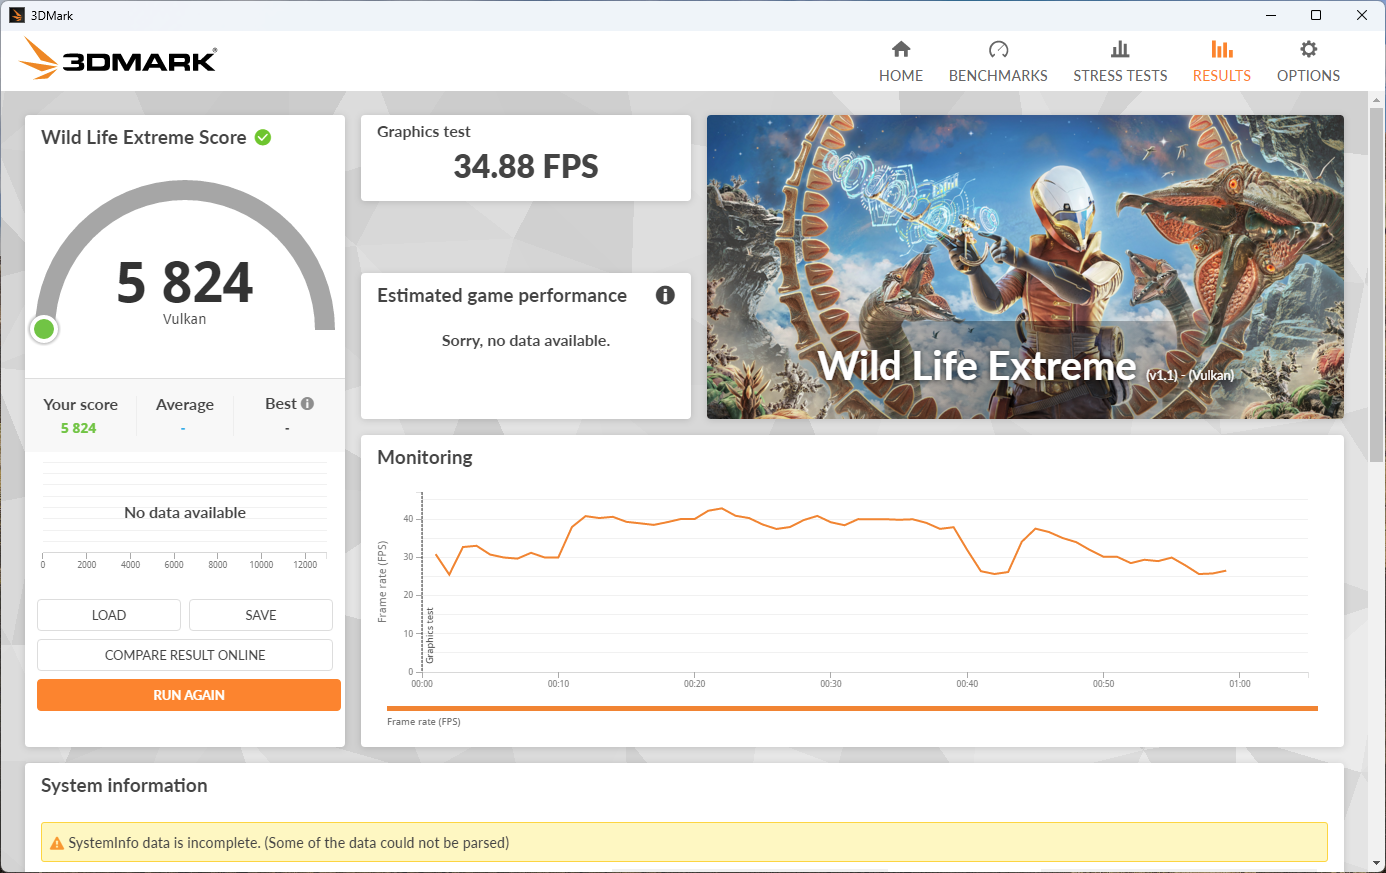Click the green score marker on the gauge

[x=44, y=329]
